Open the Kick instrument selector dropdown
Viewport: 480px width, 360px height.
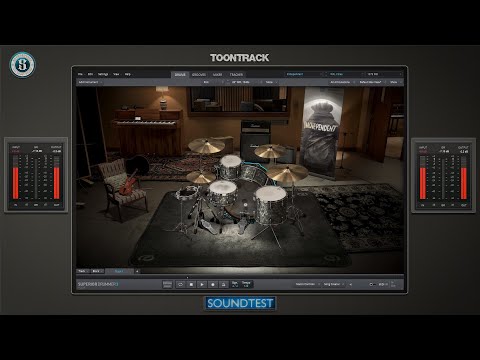click(x=214, y=82)
